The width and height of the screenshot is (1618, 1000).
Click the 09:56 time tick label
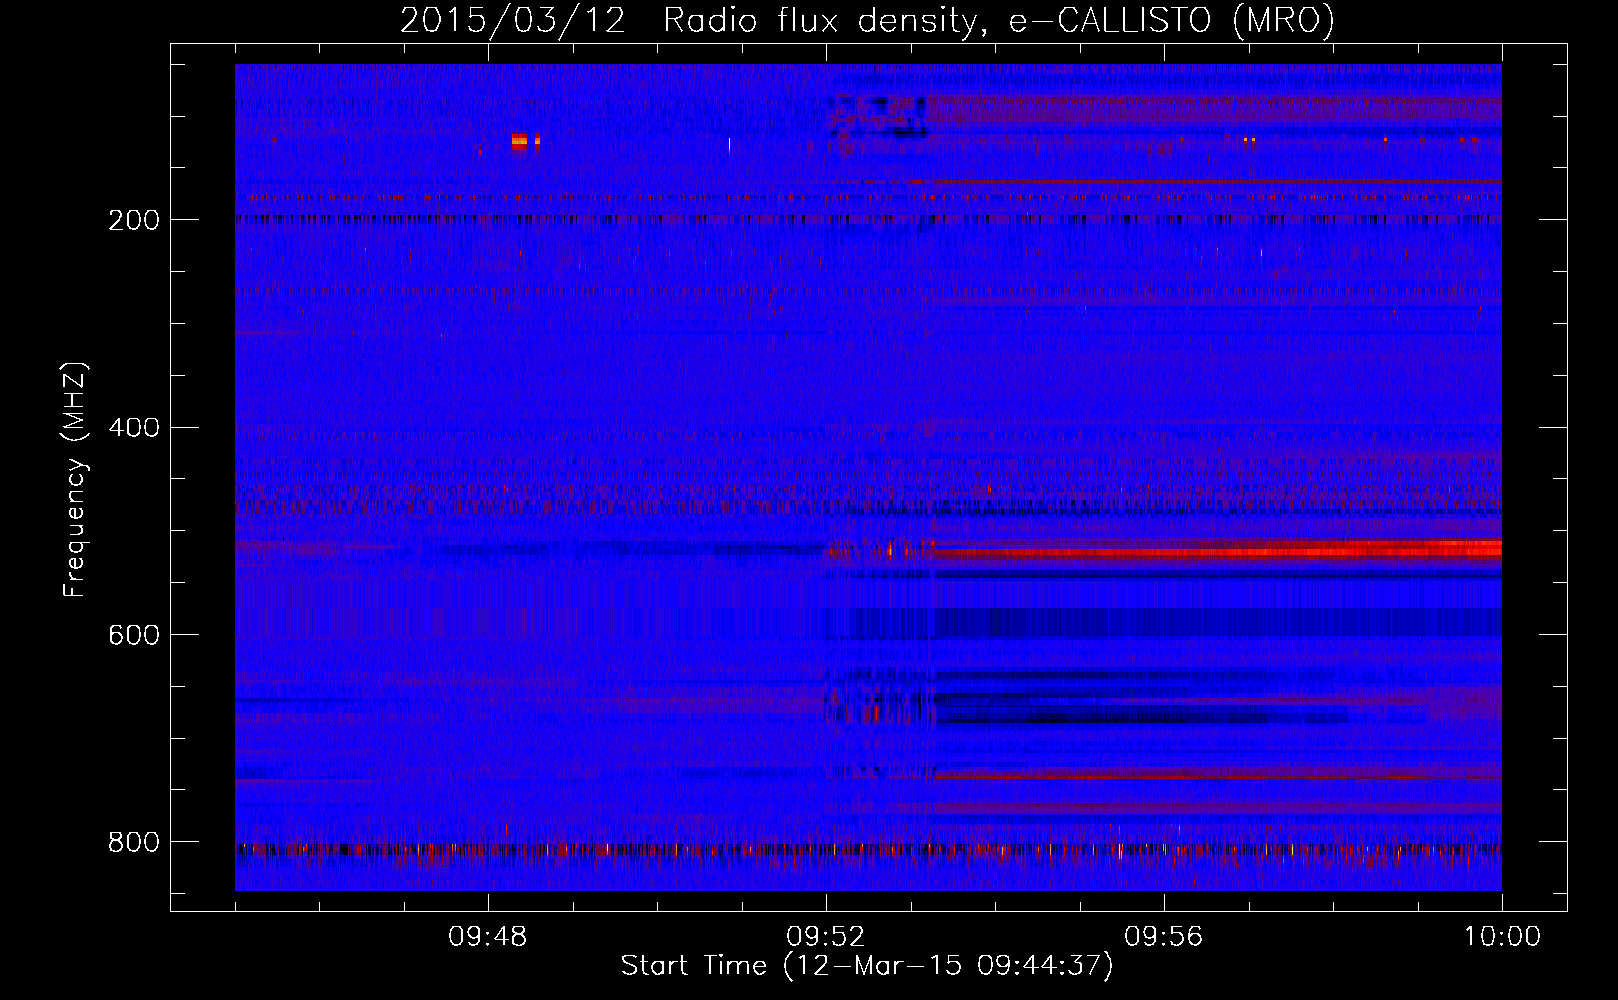[1164, 937]
